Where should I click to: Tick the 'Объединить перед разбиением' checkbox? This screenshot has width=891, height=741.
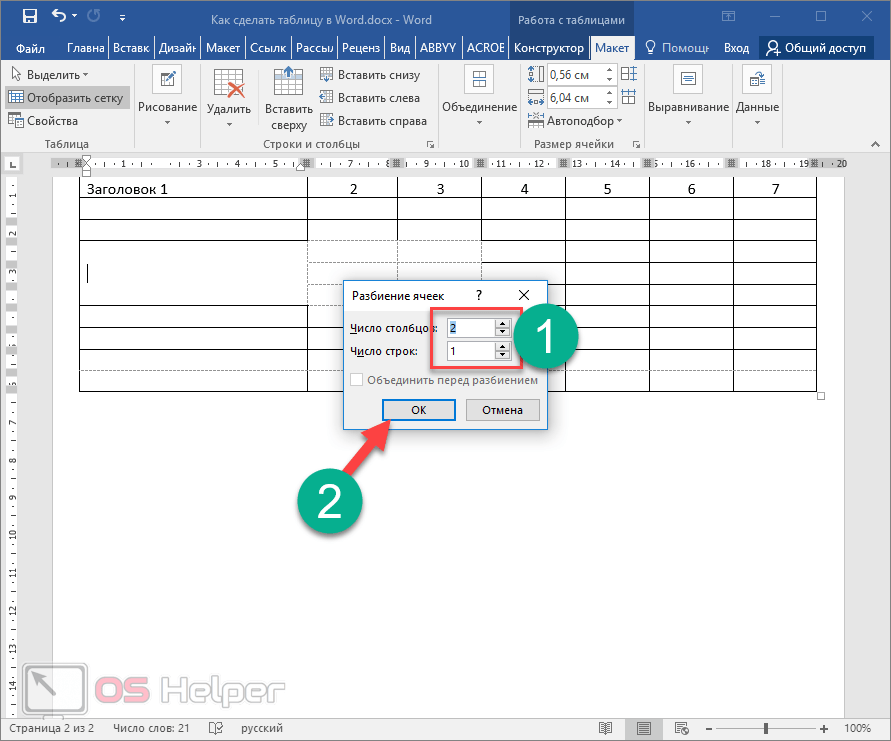click(x=357, y=380)
